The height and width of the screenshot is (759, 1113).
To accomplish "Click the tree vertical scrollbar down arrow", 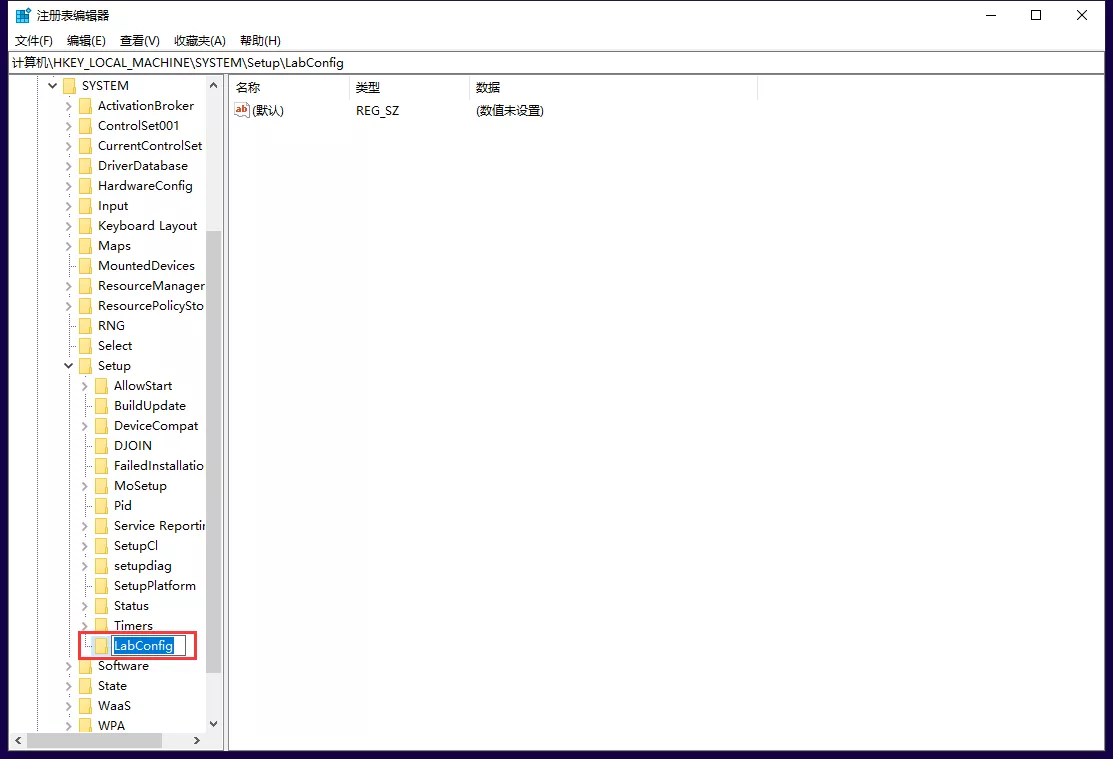I will click(x=213, y=723).
